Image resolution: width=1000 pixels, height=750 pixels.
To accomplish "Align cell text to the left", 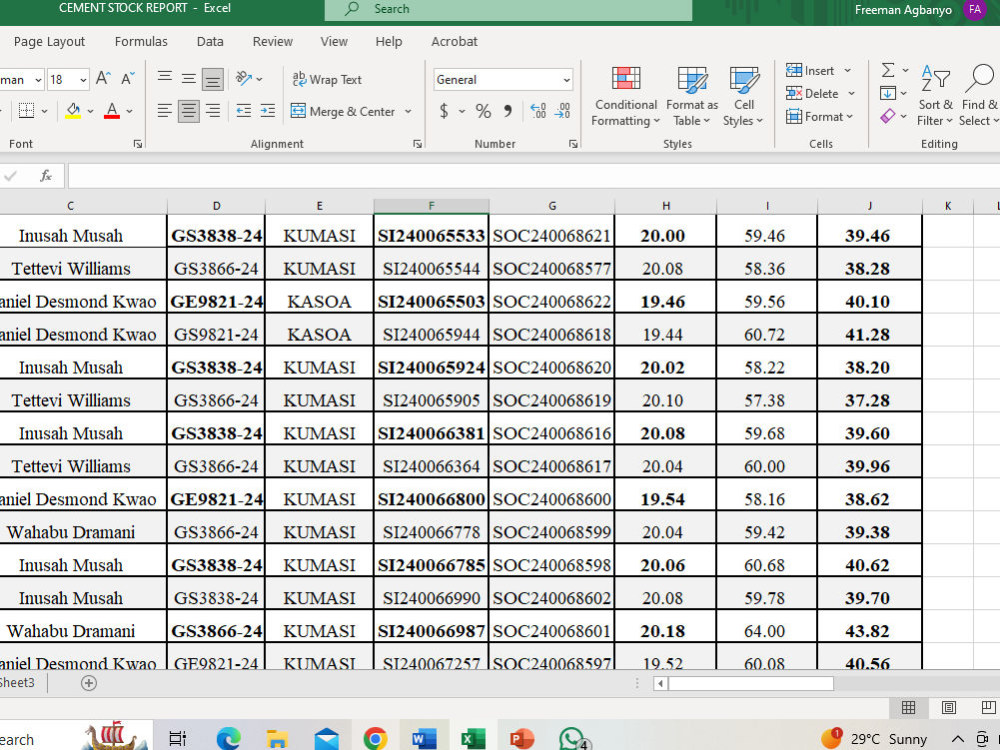I will (165, 111).
